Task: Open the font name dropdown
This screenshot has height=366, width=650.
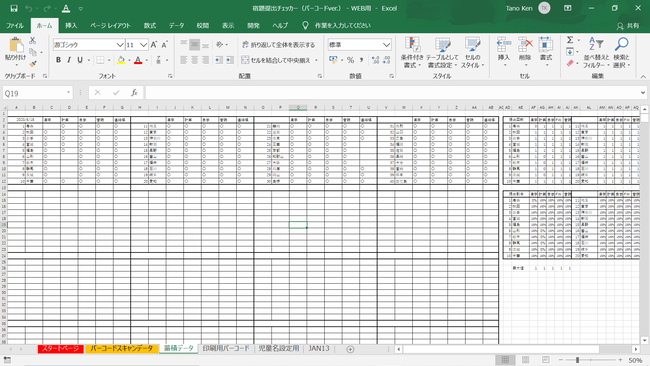Action: [120, 45]
